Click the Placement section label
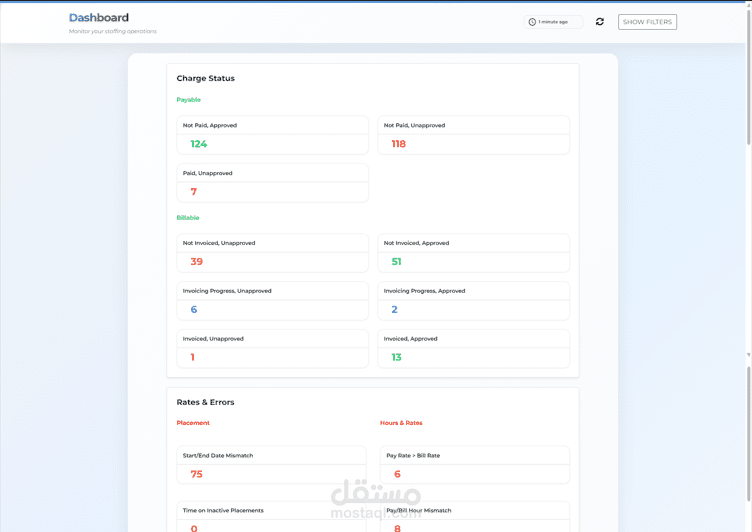The image size is (752, 532). [193, 423]
